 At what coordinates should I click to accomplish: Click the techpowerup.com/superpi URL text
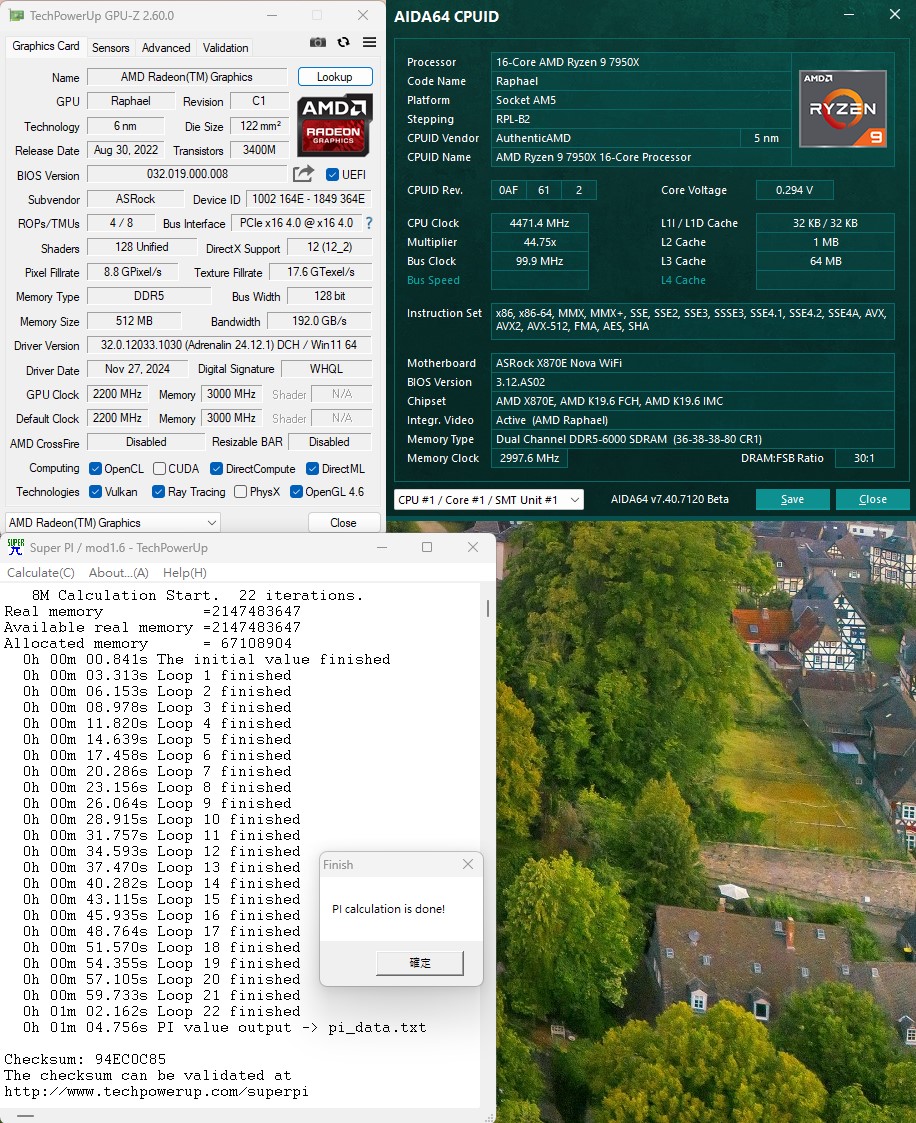coord(156,1091)
